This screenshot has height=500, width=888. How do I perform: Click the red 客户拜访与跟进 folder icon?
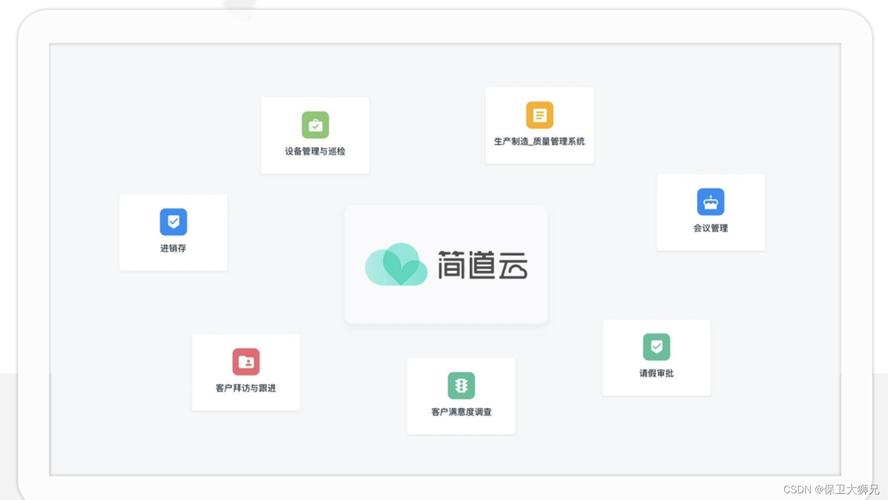246,362
